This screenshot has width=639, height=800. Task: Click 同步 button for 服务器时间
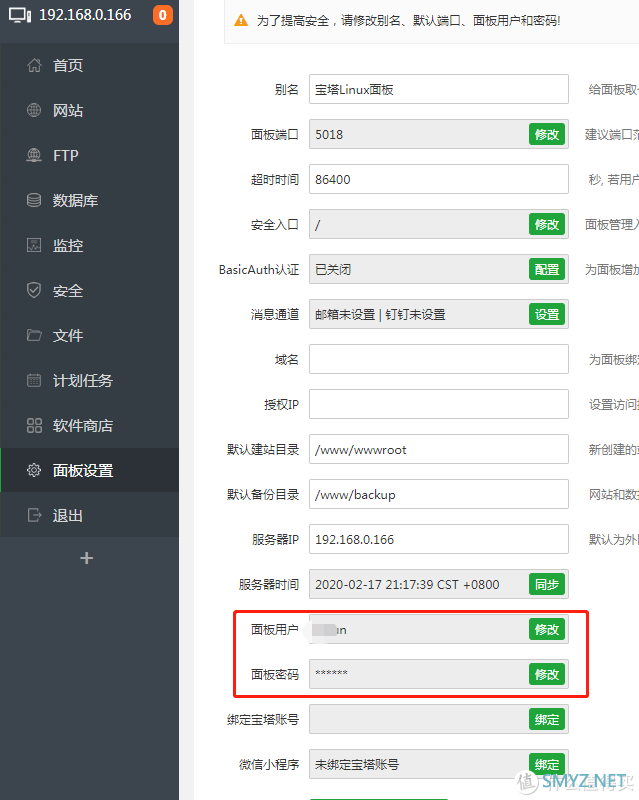click(x=547, y=585)
